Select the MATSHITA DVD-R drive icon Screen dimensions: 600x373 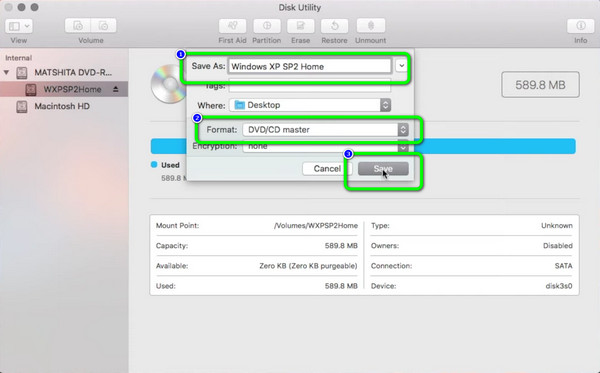click(22, 73)
